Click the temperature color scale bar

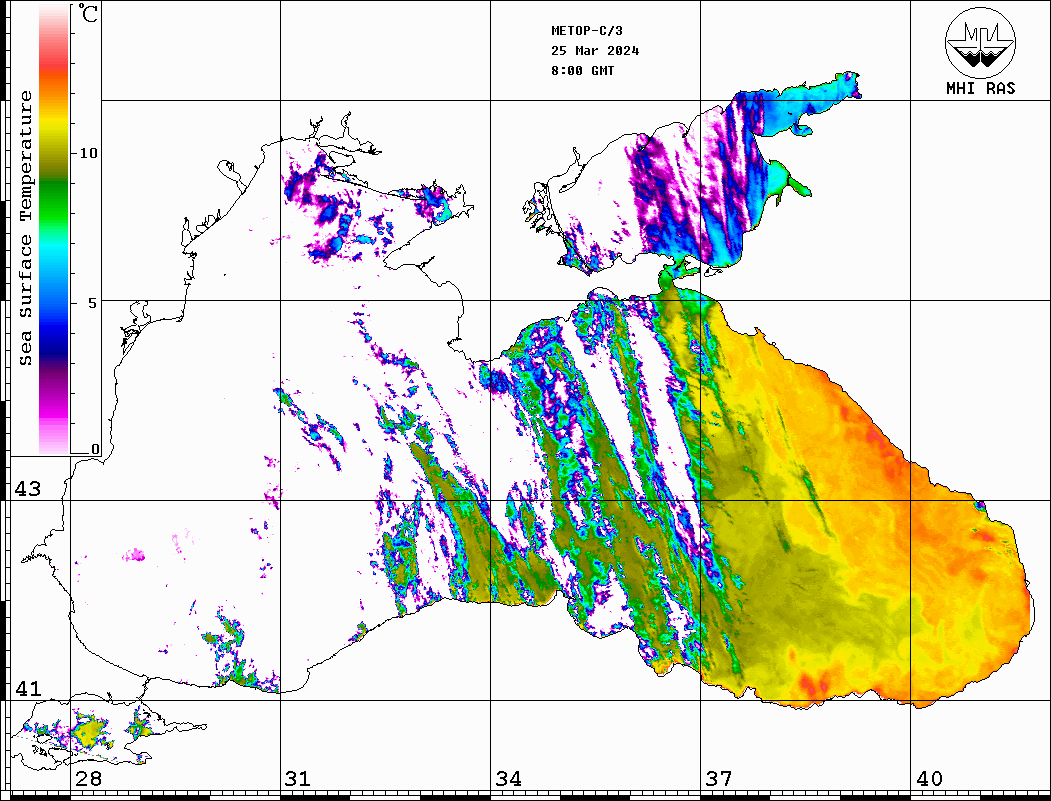[x=54, y=229]
